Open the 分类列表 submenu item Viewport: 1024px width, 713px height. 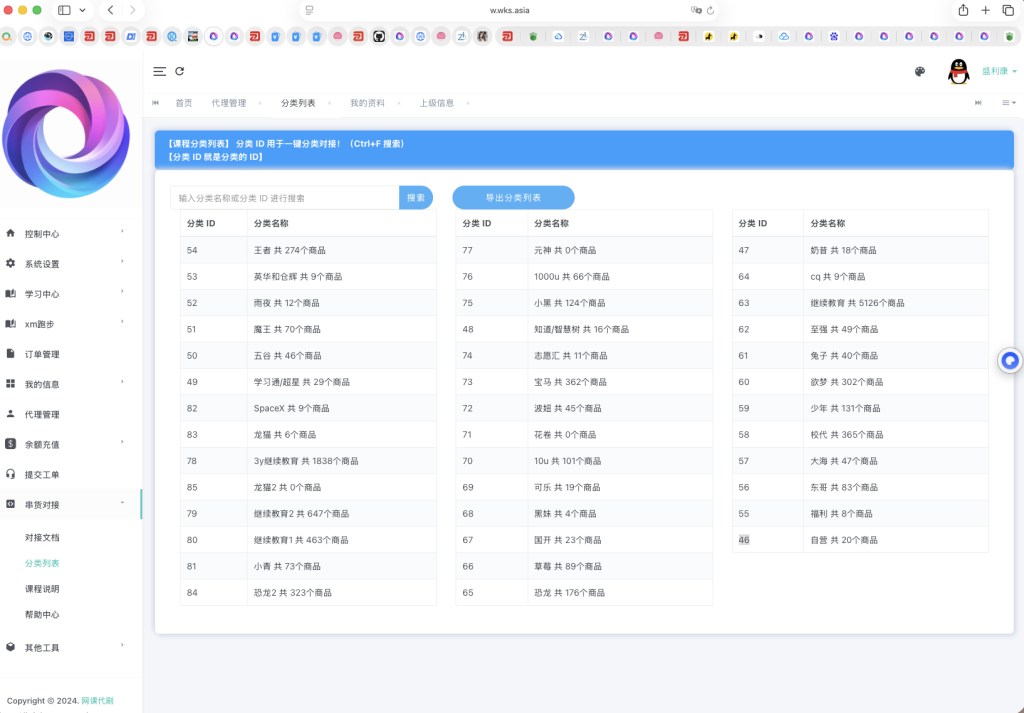(42, 563)
